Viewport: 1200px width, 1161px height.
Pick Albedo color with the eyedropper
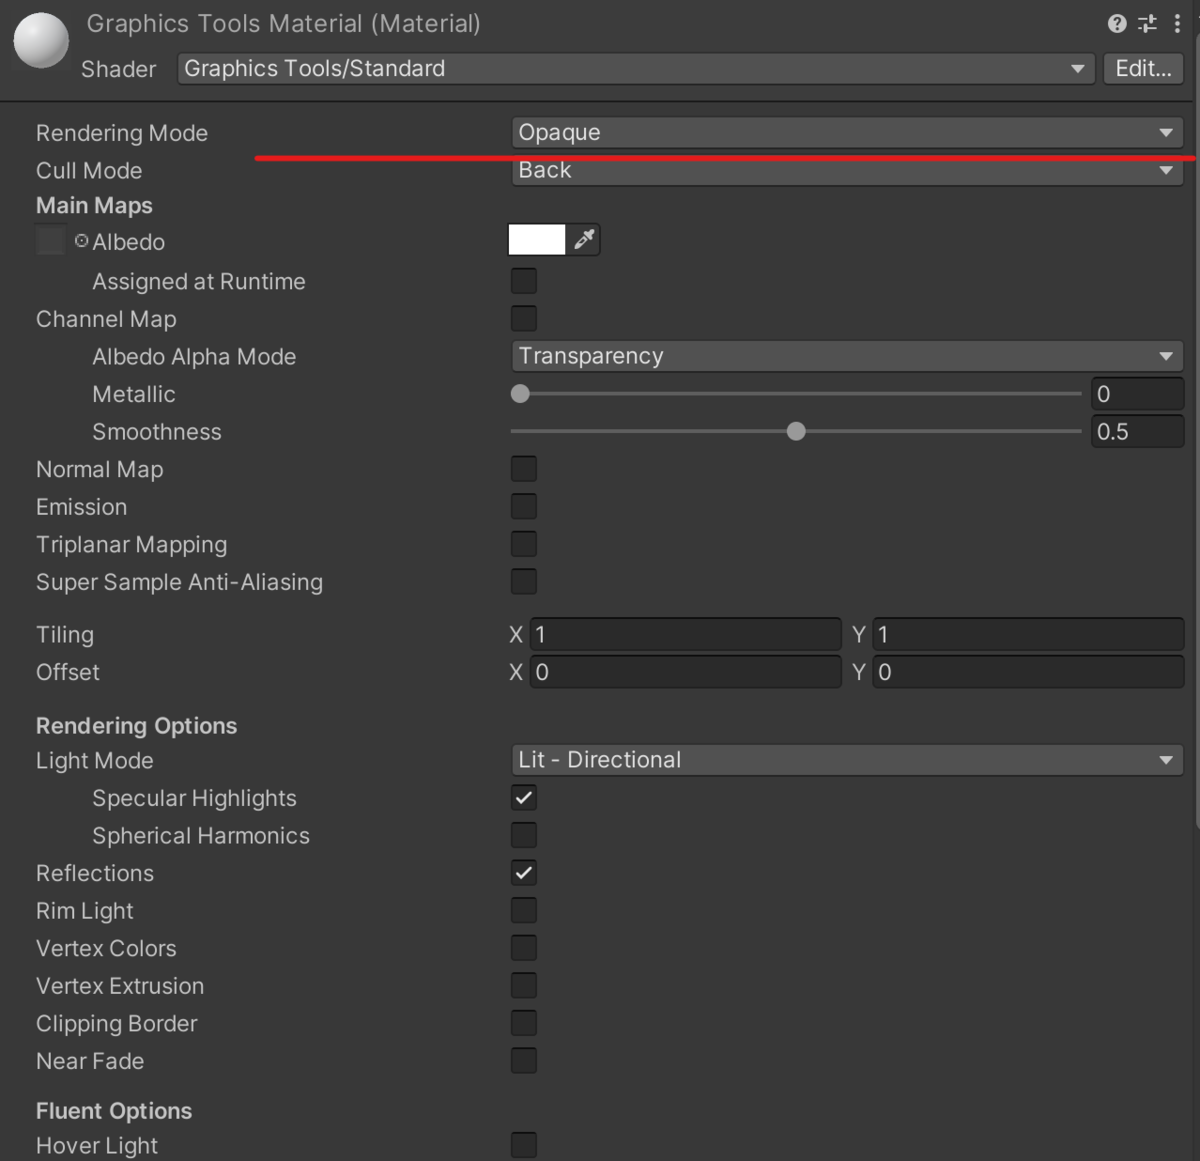pyautogui.click(x=585, y=239)
